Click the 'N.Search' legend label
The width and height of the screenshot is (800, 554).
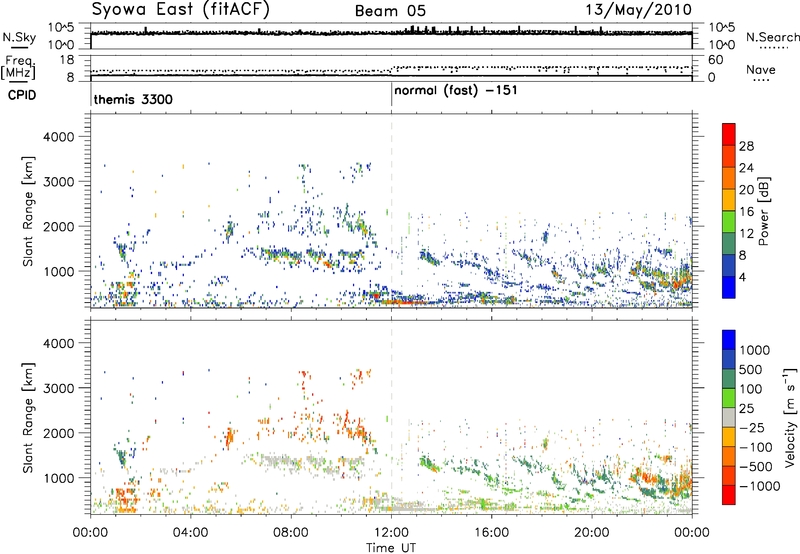tap(772, 37)
